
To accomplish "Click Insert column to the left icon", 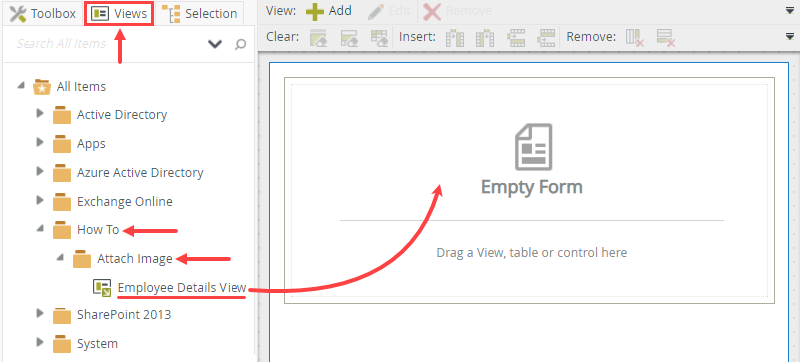I will pyautogui.click(x=454, y=38).
